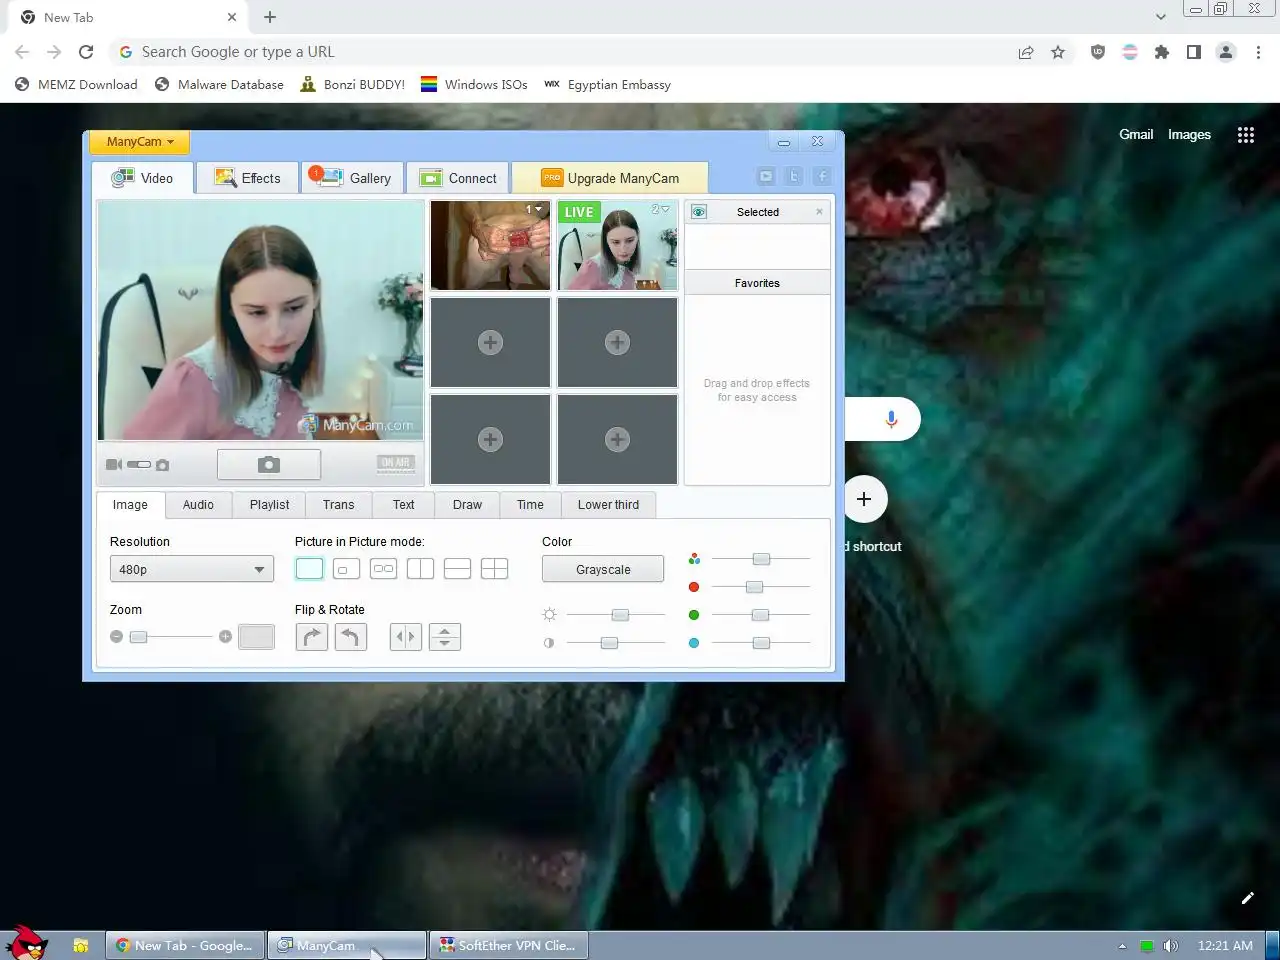Switch to the Audio tab
Screen dimensions: 1280x960
(x=198, y=505)
